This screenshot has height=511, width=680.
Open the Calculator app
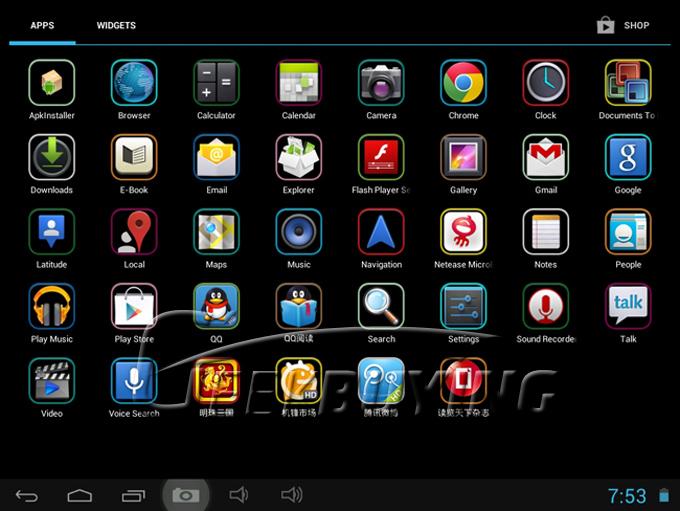coord(216,83)
